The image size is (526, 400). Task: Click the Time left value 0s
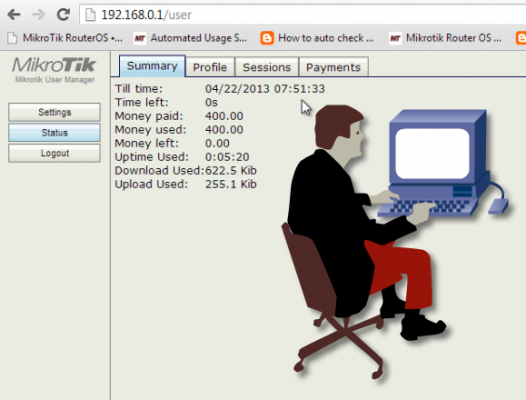(211, 102)
